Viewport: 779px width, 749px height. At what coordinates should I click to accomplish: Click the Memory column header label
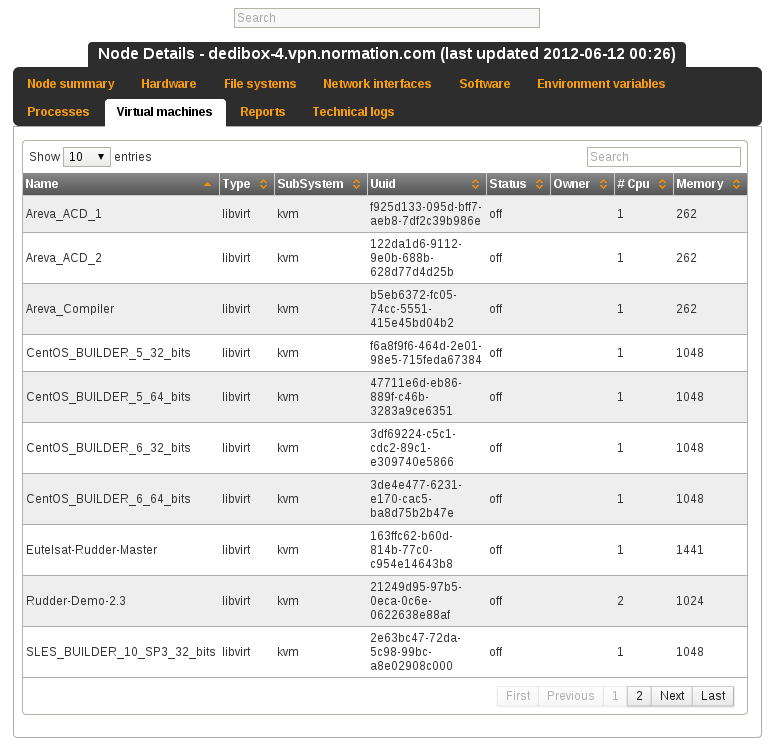[700, 184]
